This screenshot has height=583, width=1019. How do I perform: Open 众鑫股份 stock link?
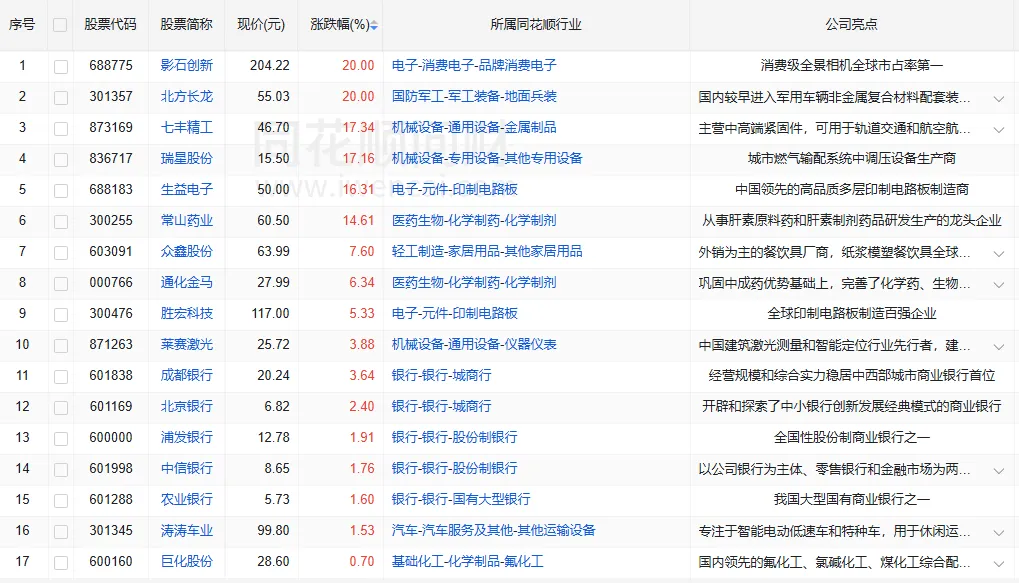point(187,252)
